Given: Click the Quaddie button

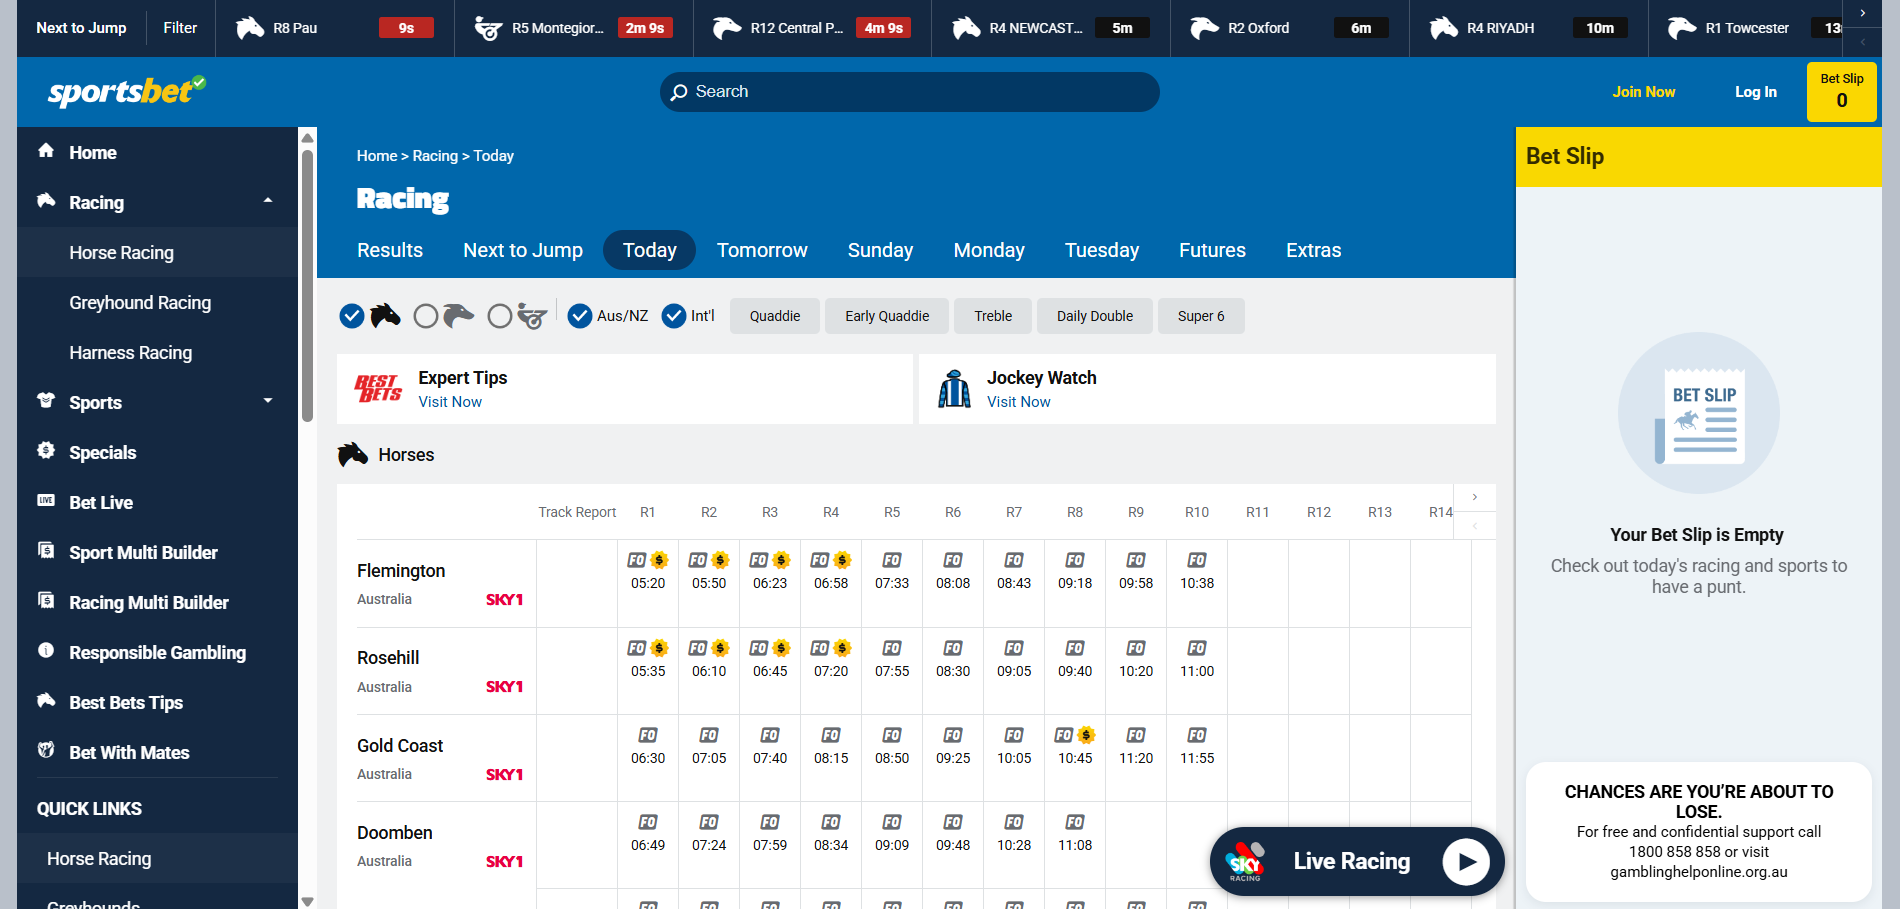Looking at the screenshot, I should pos(775,316).
